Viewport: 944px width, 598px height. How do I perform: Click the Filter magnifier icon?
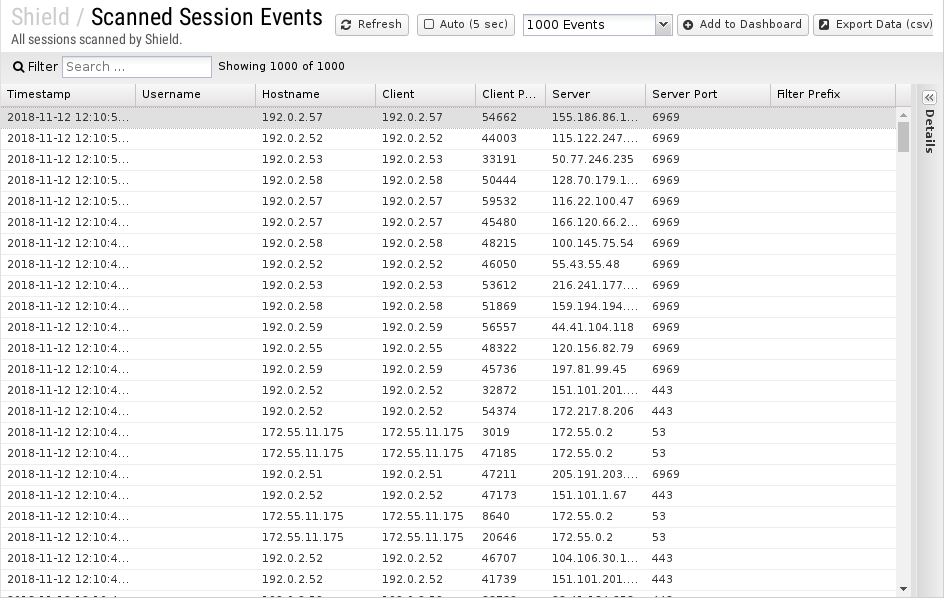coord(19,67)
